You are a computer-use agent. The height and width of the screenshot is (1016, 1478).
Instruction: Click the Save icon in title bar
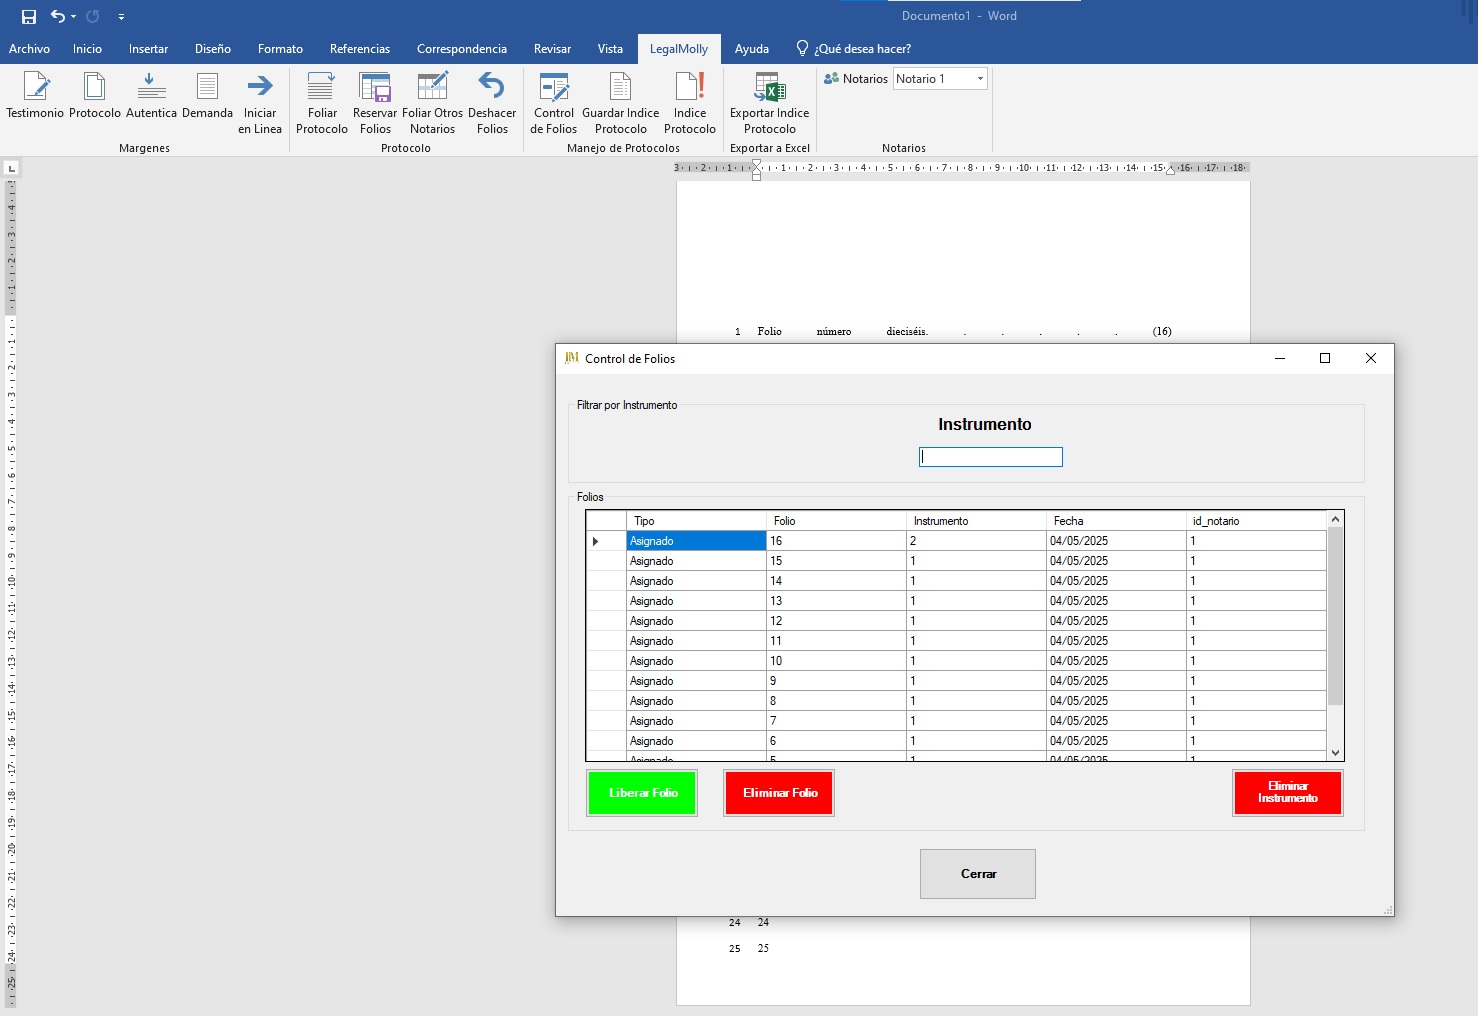[29, 16]
